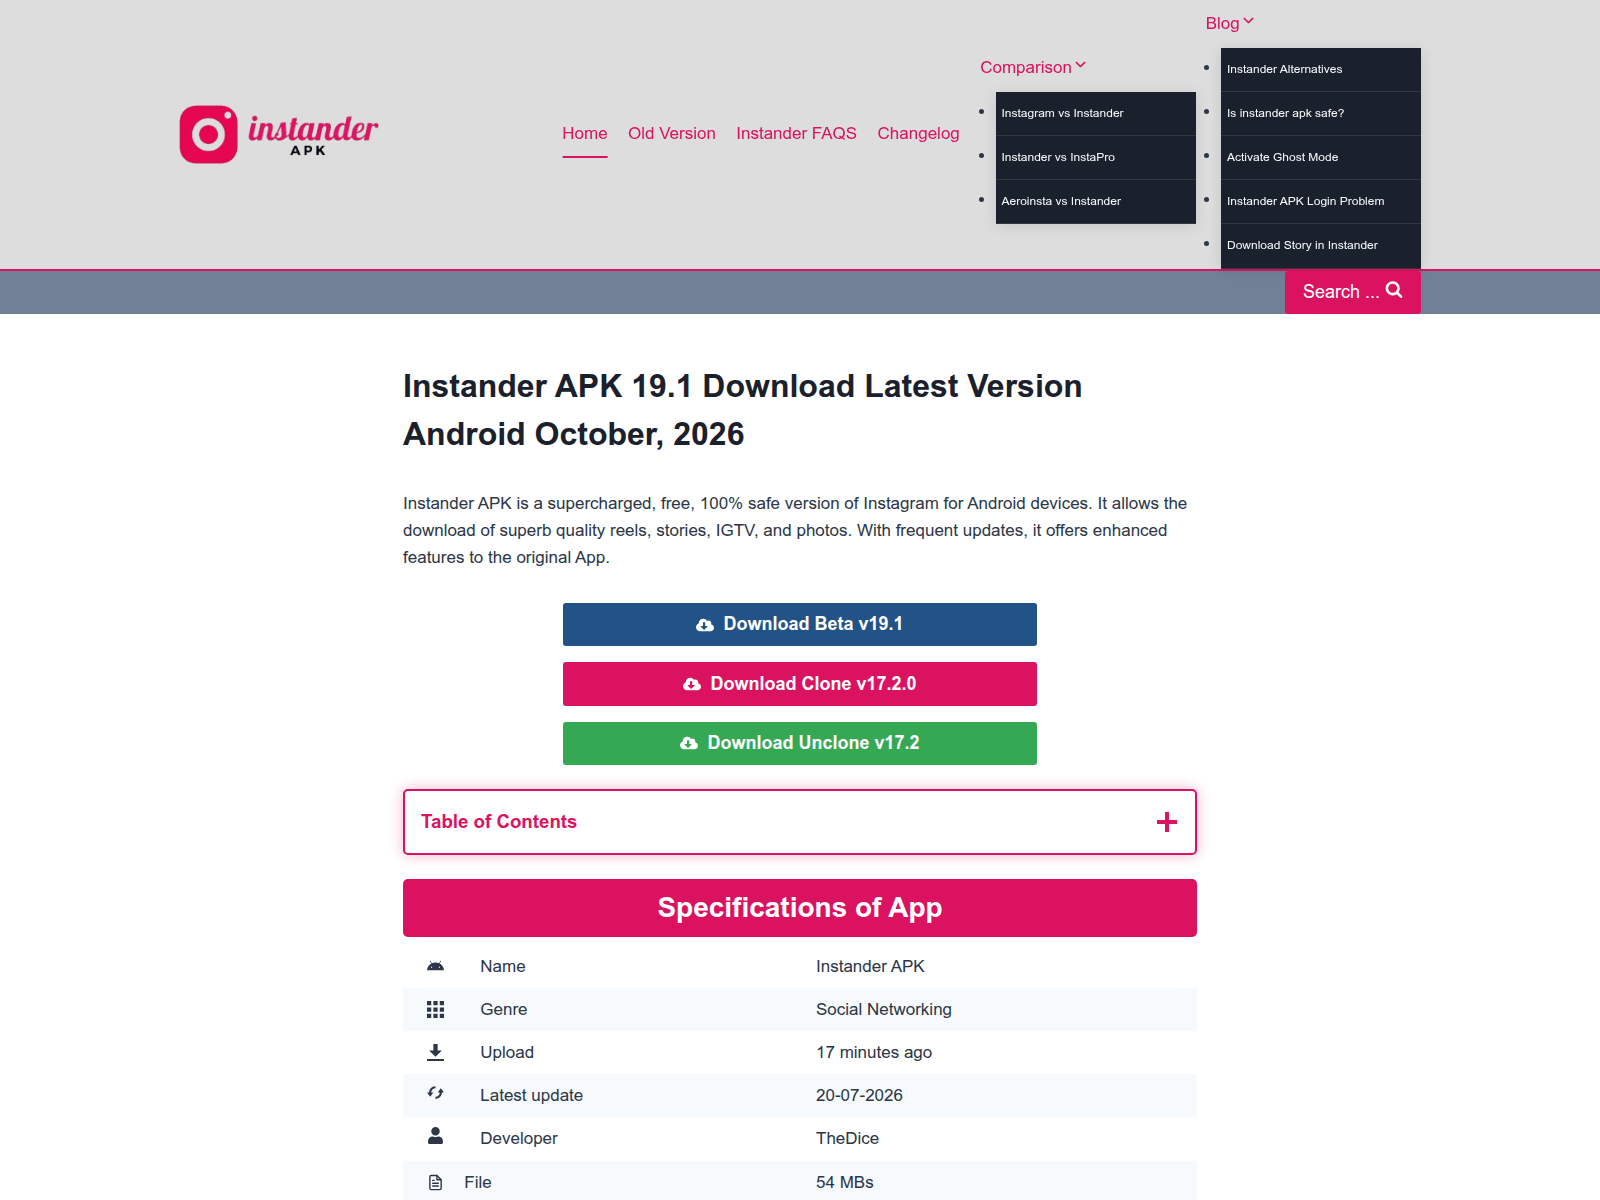Go to the Home menu item
This screenshot has width=1600, height=1200.
click(585, 133)
